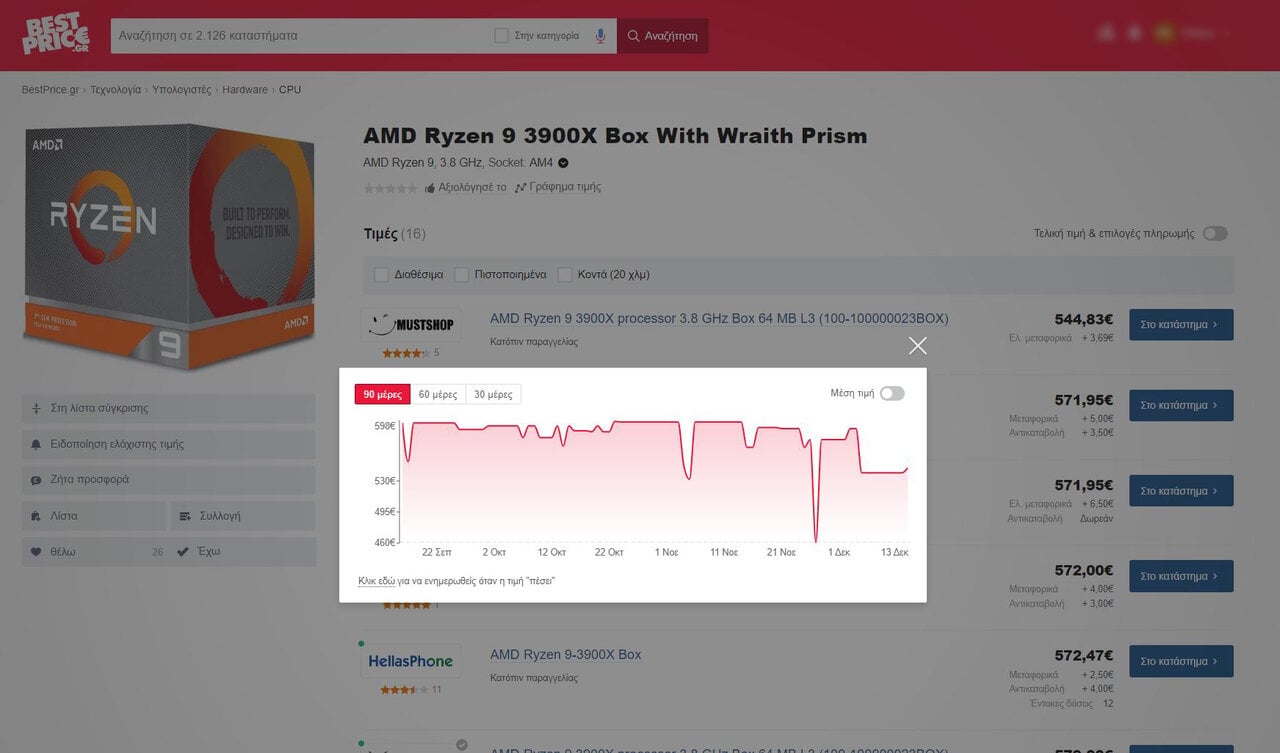Click Στο κατάστημα for the 572,47€ offer

coord(1181,661)
